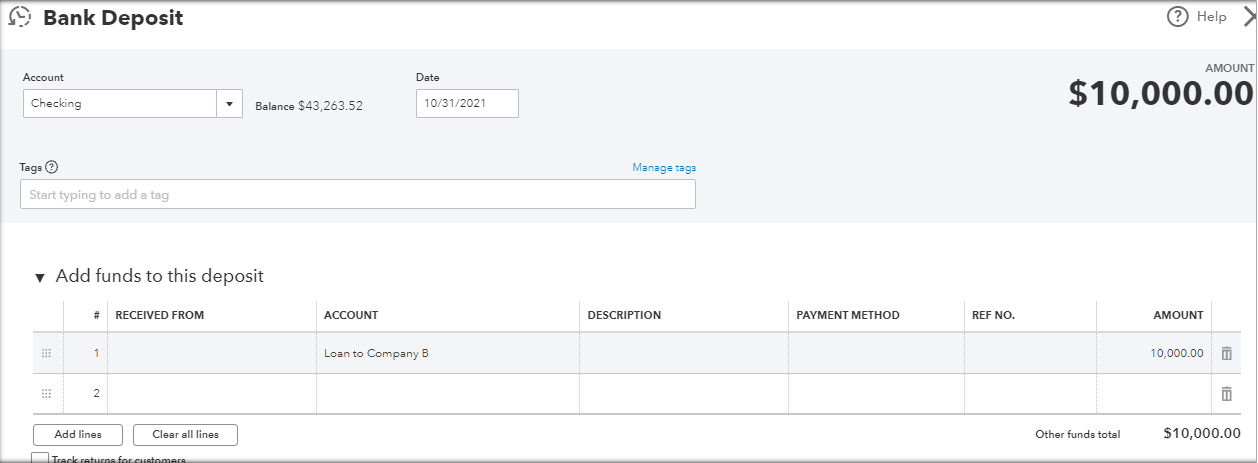The image size is (1258, 463).
Task: Grab the drag handle of row 2
Action: (x=46, y=393)
